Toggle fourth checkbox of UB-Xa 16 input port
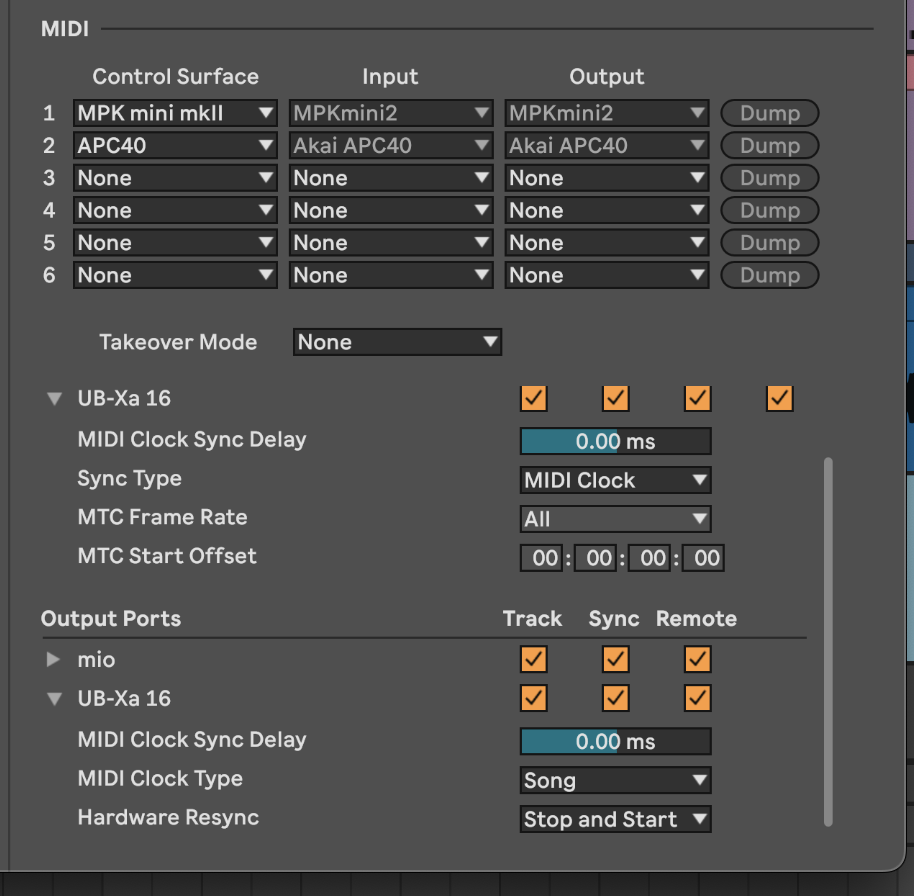This screenshot has height=896, width=914. pos(780,399)
